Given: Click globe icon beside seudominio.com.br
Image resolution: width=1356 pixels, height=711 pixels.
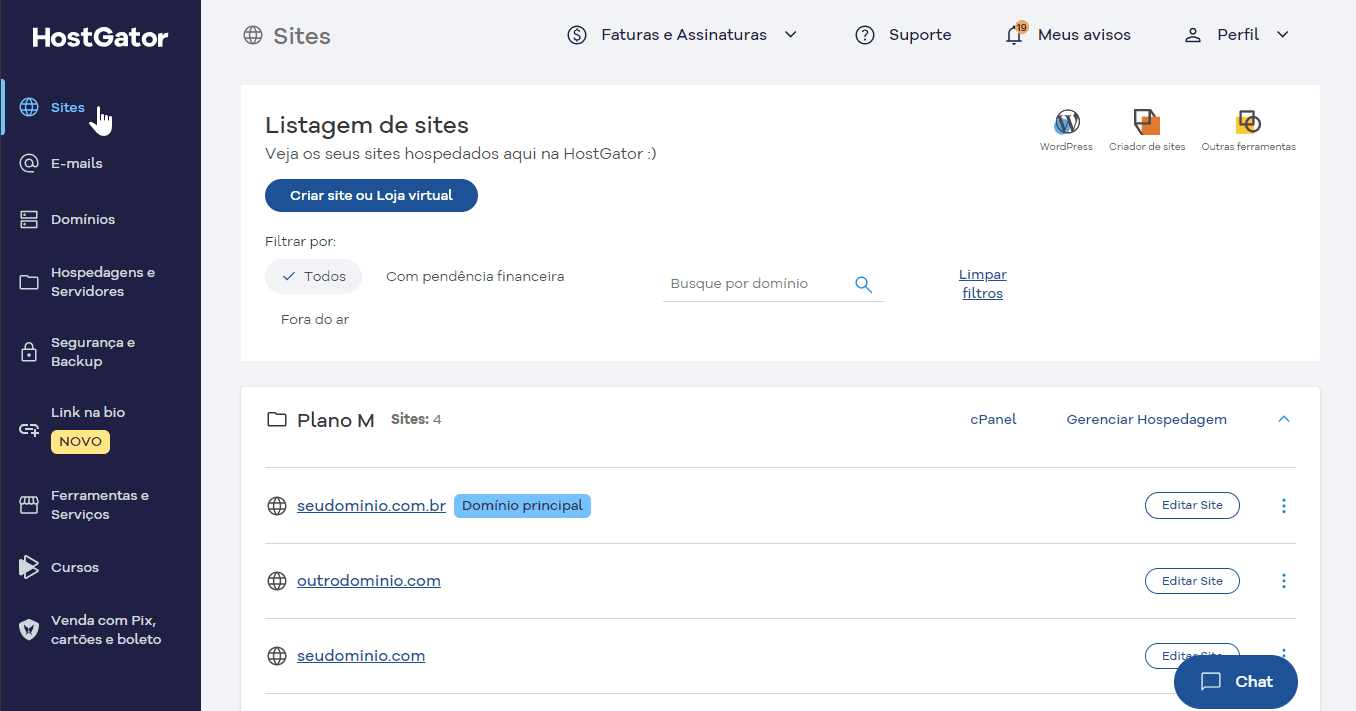Looking at the screenshot, I should (x=277, y=506).
